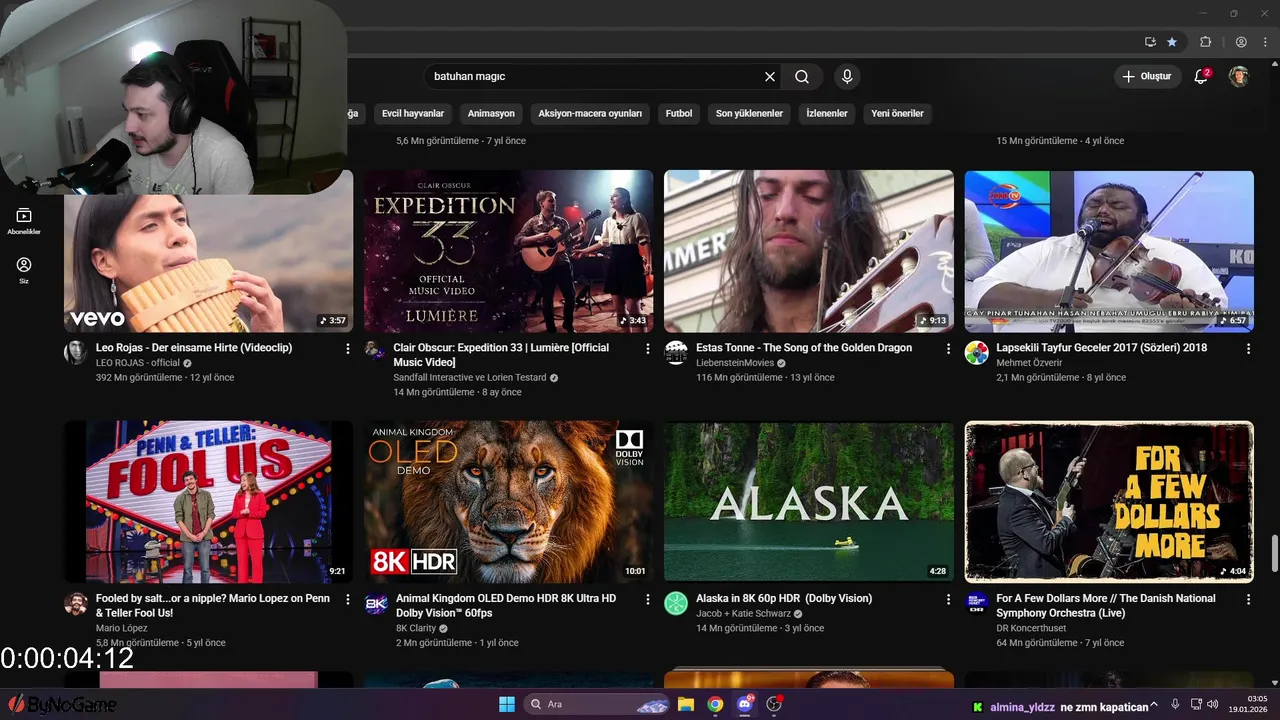This screenshot has width=1280, height=720.
Task: Select the Futbol filter chip
Action: pos(679,114)
